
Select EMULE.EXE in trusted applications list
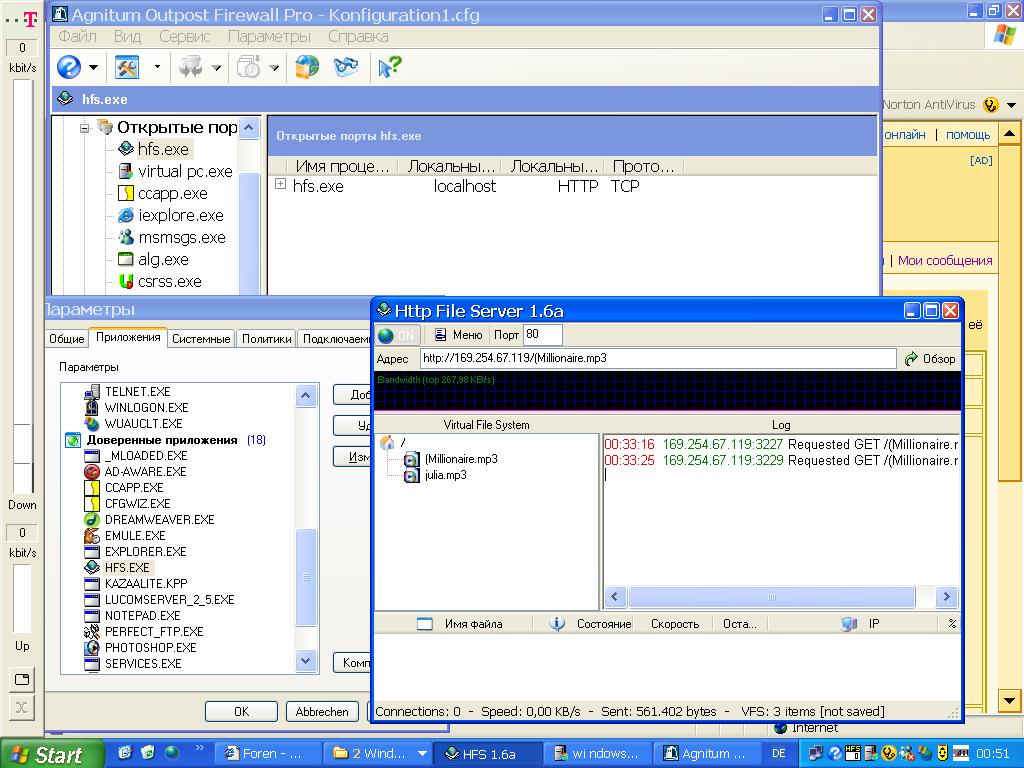(135, 536)
